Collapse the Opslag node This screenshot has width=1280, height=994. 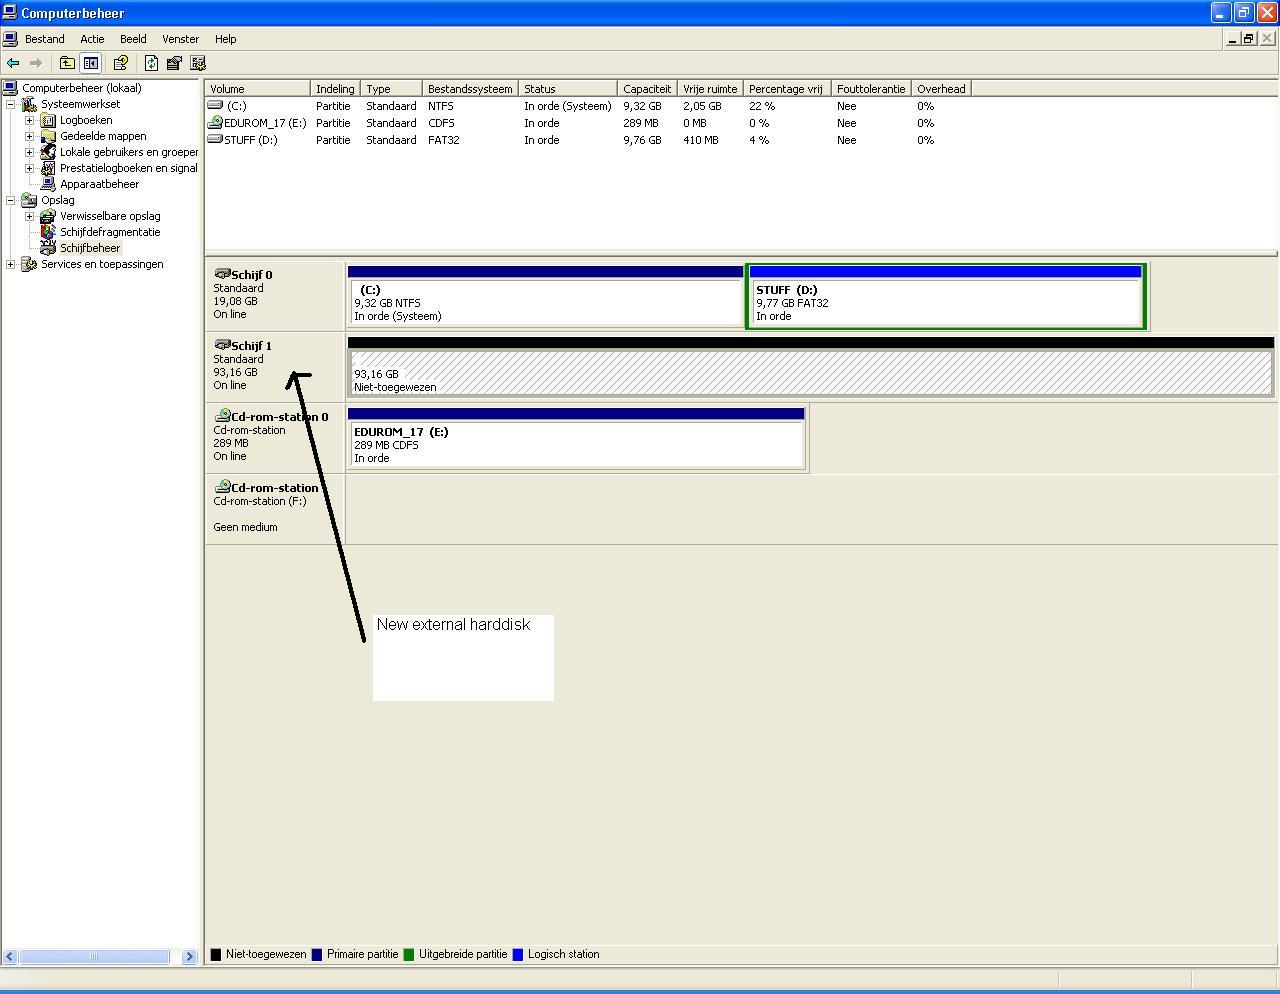[11, 200]
